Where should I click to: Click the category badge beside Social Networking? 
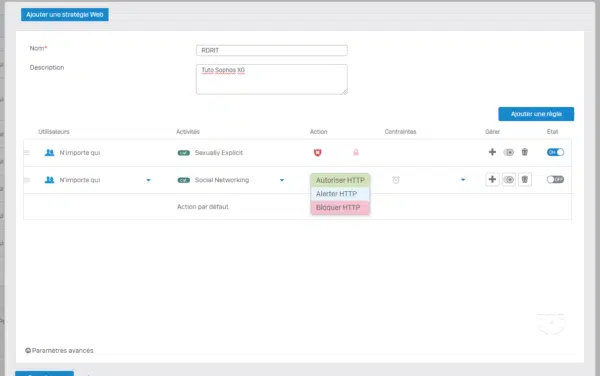[x=184, y=180]
